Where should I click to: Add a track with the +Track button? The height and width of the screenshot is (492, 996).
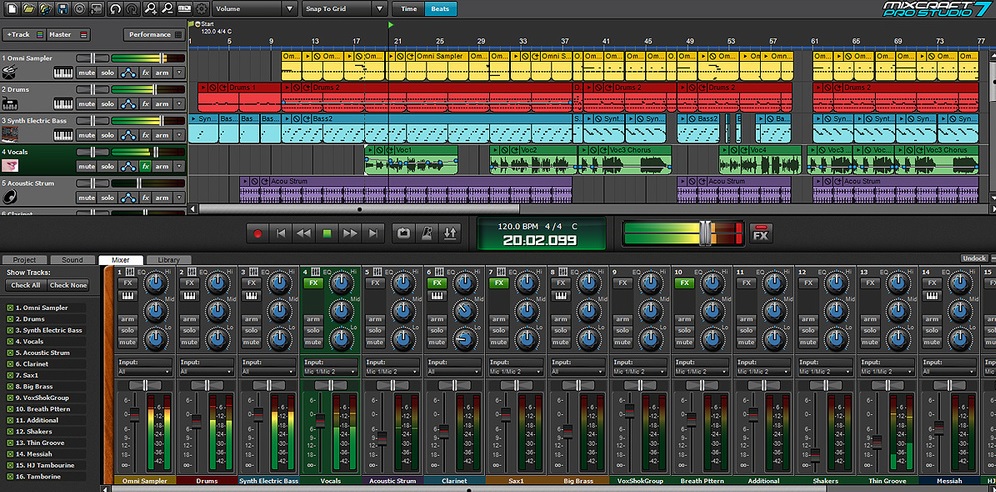pos(24,34)
